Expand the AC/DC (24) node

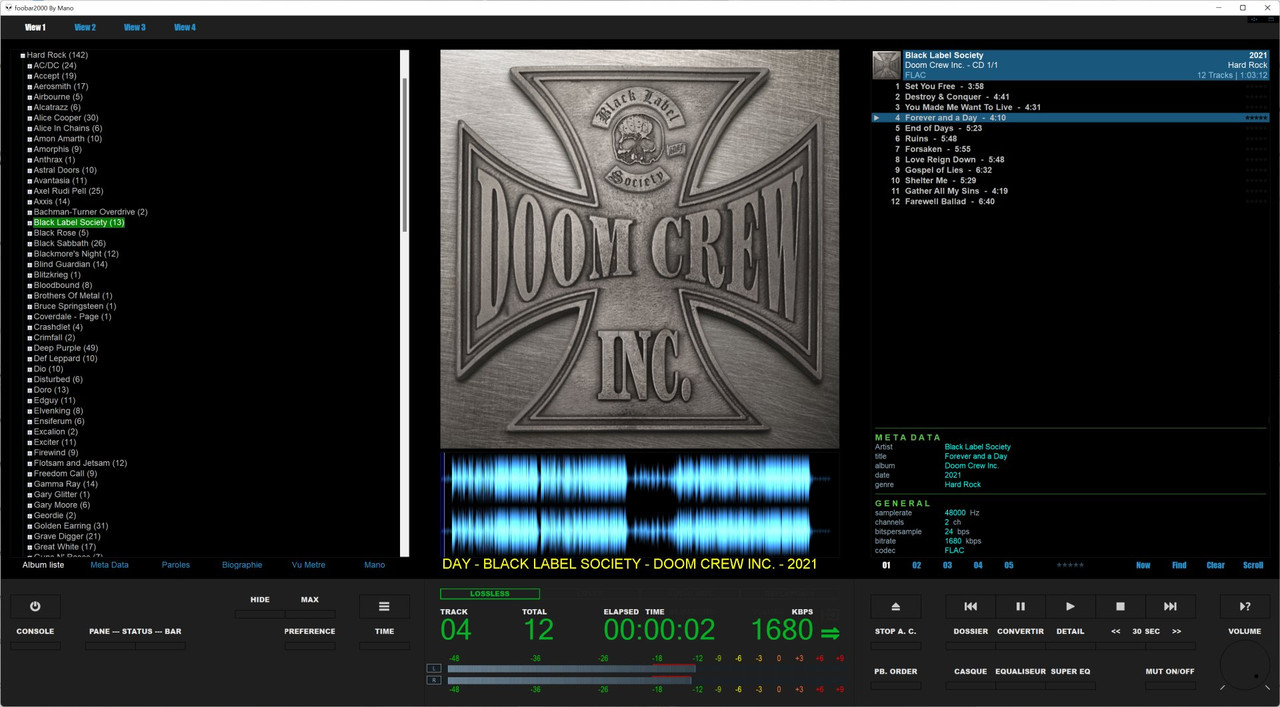coord(30,66)
